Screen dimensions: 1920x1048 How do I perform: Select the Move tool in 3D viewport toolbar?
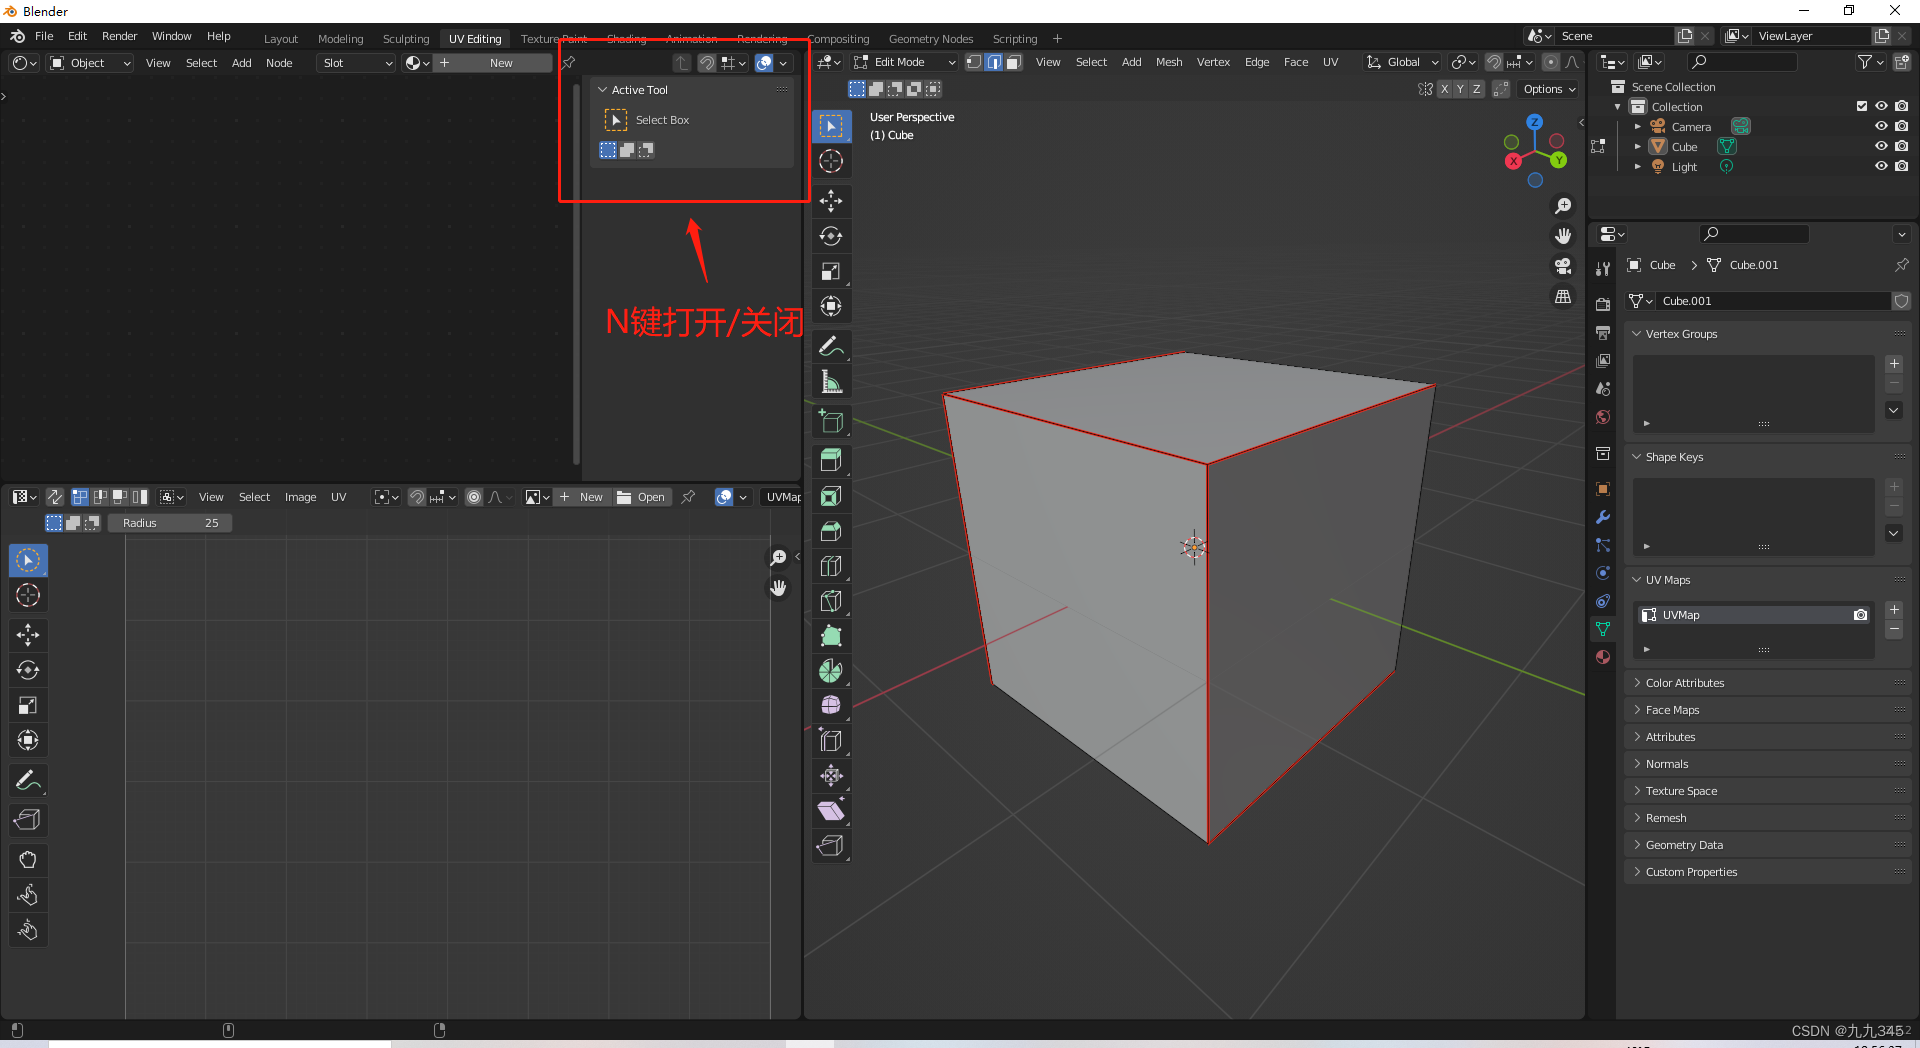coord(831,201)
